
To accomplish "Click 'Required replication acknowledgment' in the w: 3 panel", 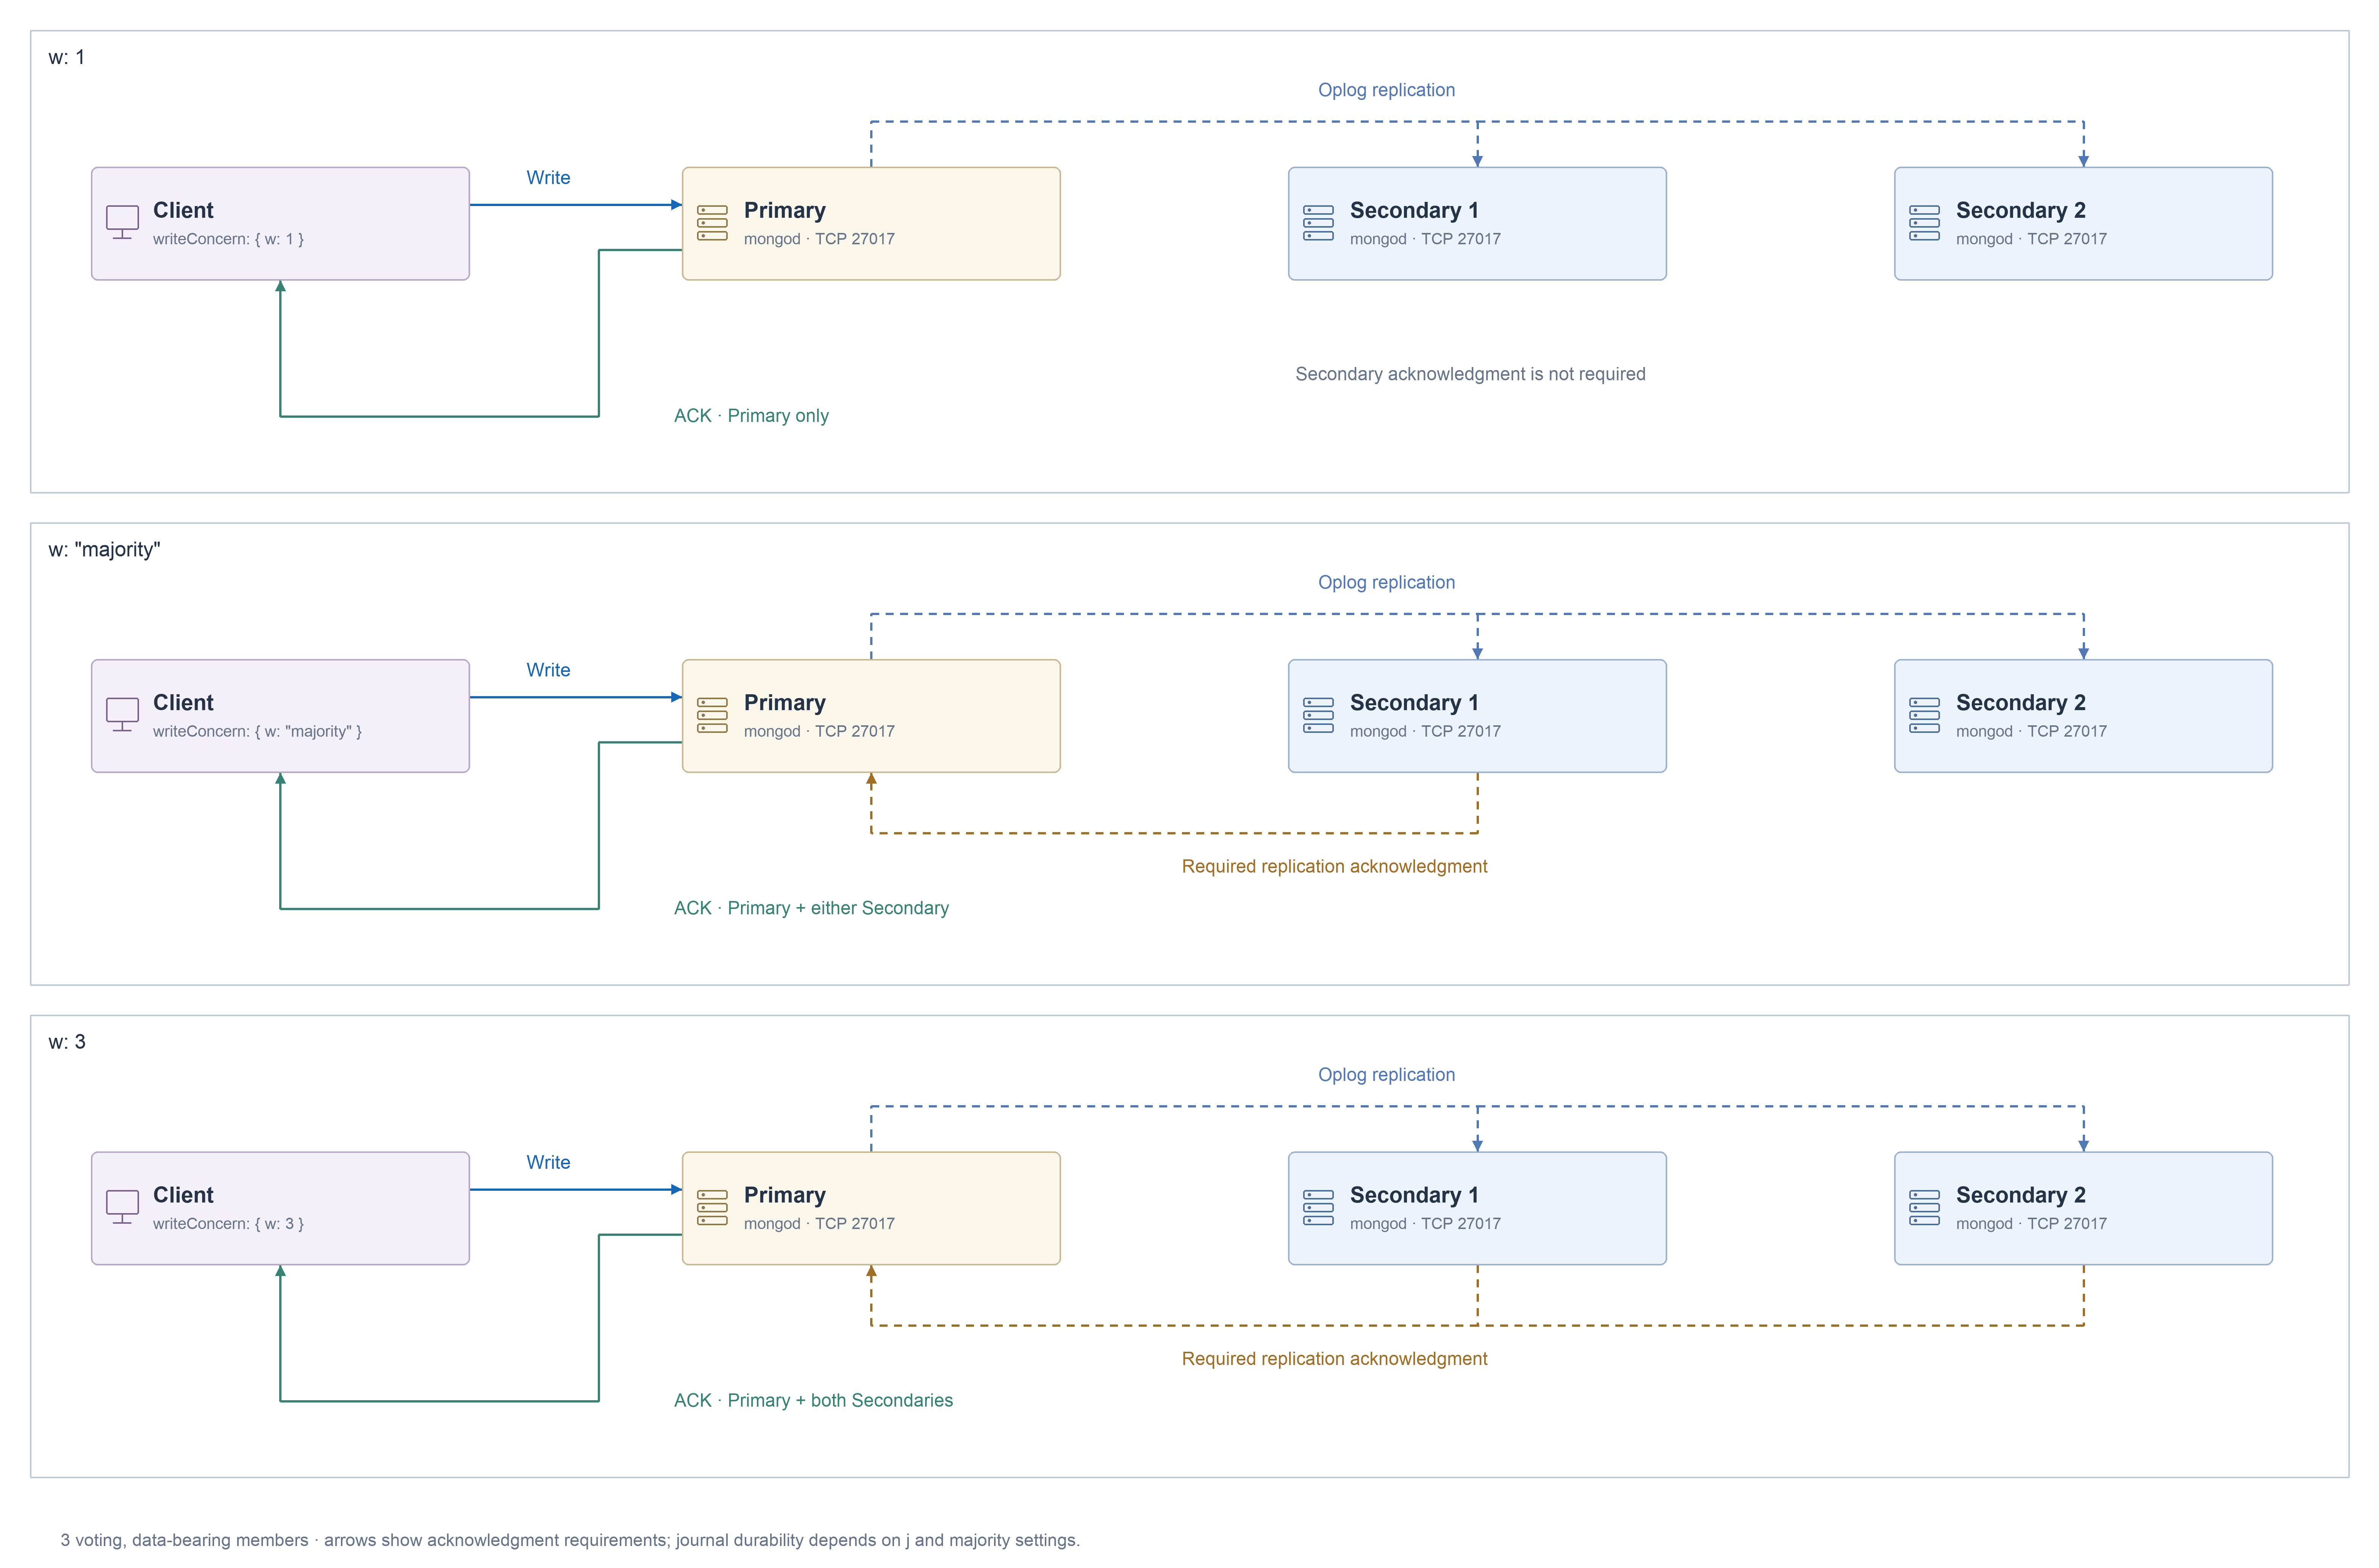I will pos(1334,1359).
